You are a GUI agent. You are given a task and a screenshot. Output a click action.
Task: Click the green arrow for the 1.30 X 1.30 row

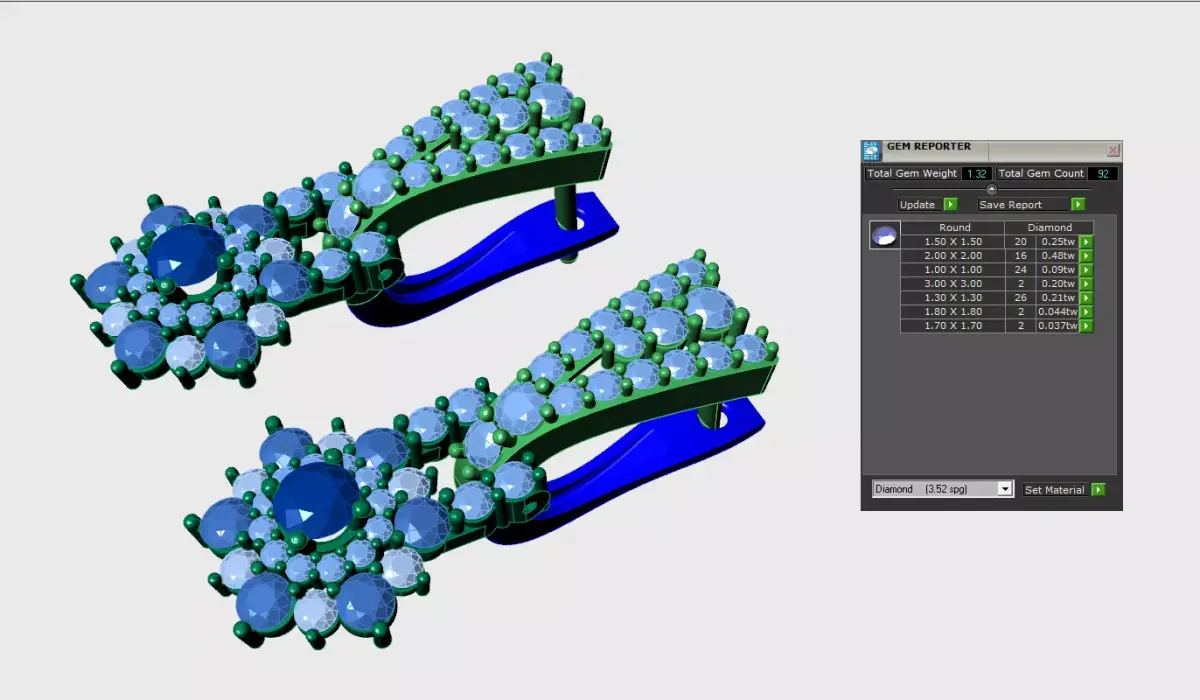1086,297
